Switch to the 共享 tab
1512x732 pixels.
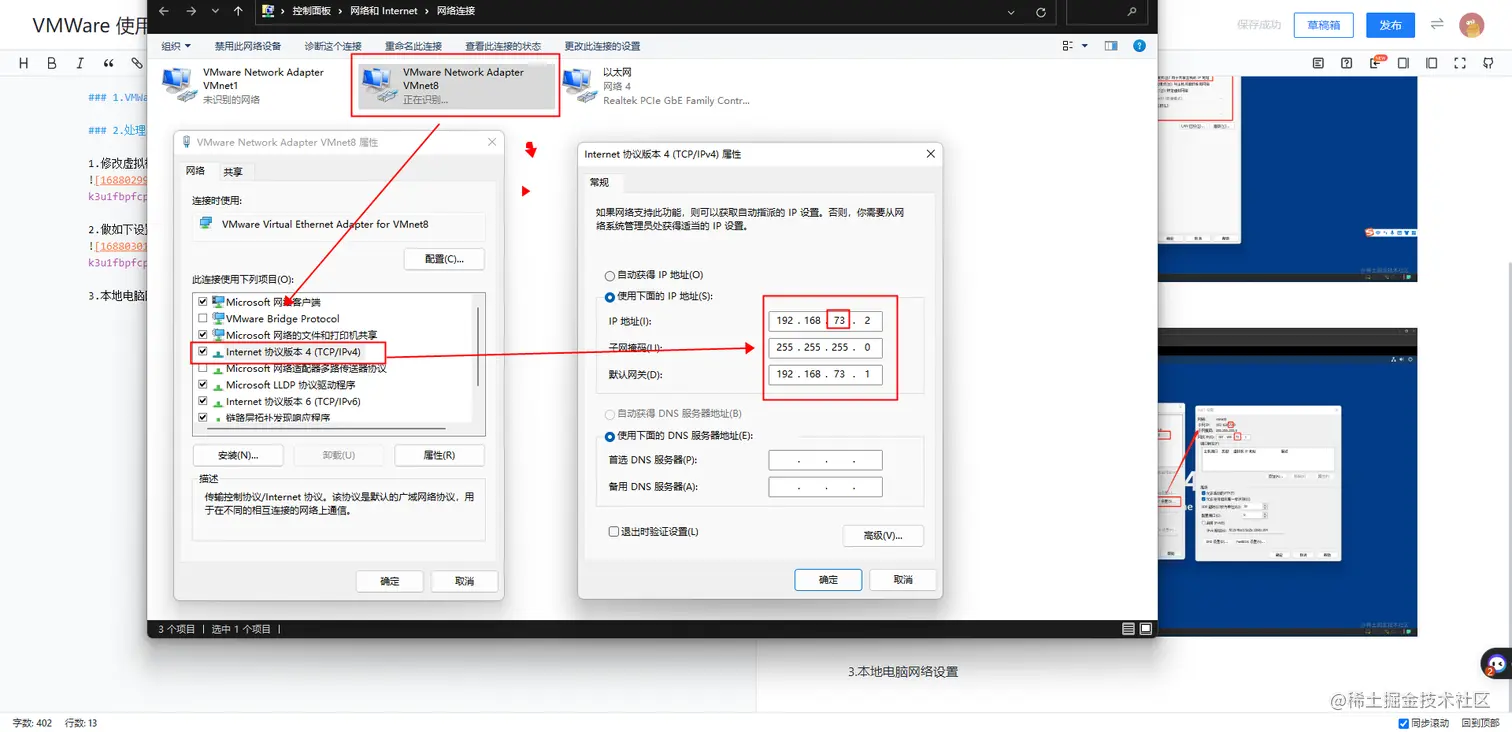(232, 172)
